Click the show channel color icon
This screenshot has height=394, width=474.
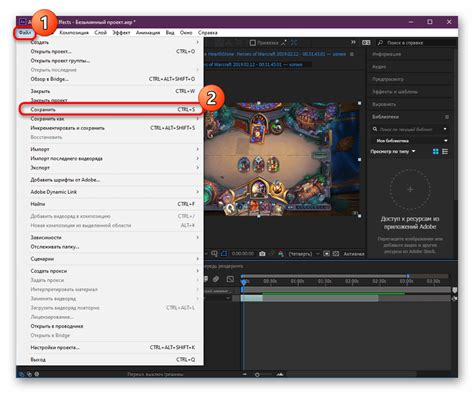[x=281, y=254]
